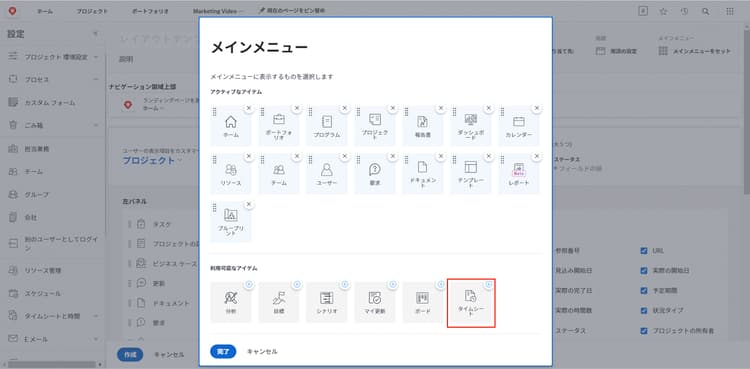Screen dimensions: 750x369
Task: Open ポートフォリオ in the top navigation
Action: point(150,11)
